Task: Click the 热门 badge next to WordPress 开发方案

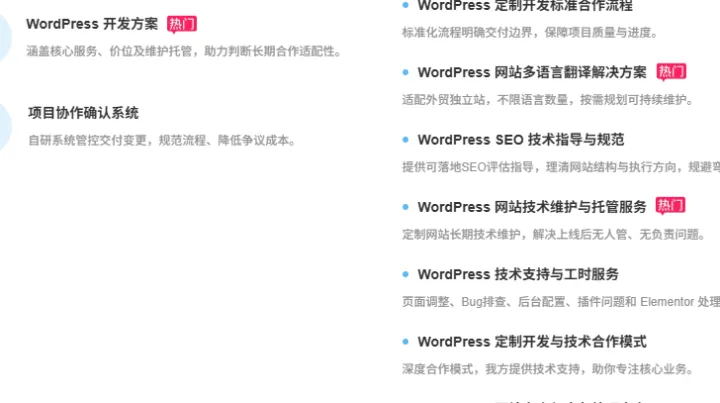Action: [x=182, y=24]
